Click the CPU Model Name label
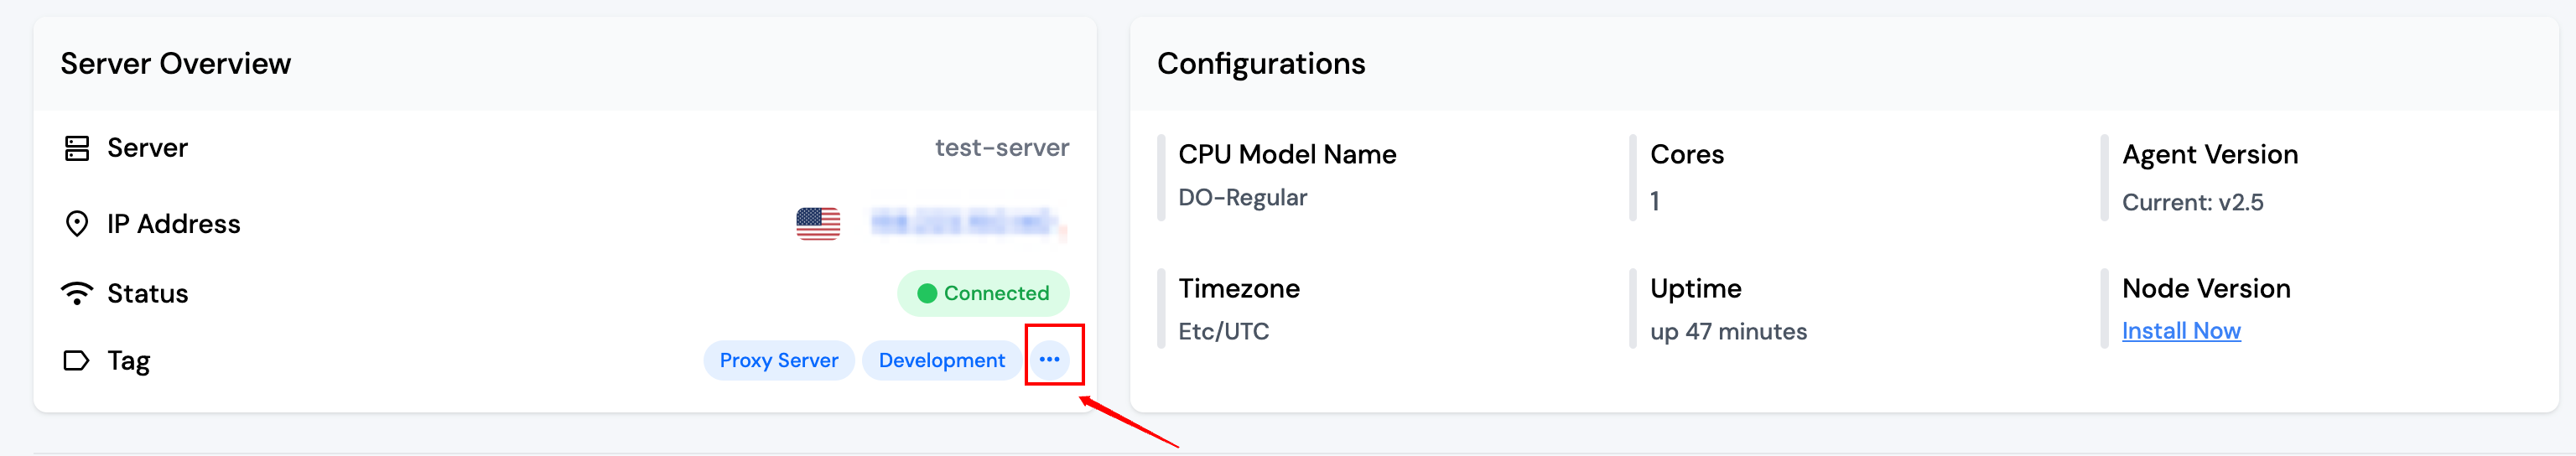Viewport: 2576px width, 456px height. tap(1287, 155)
